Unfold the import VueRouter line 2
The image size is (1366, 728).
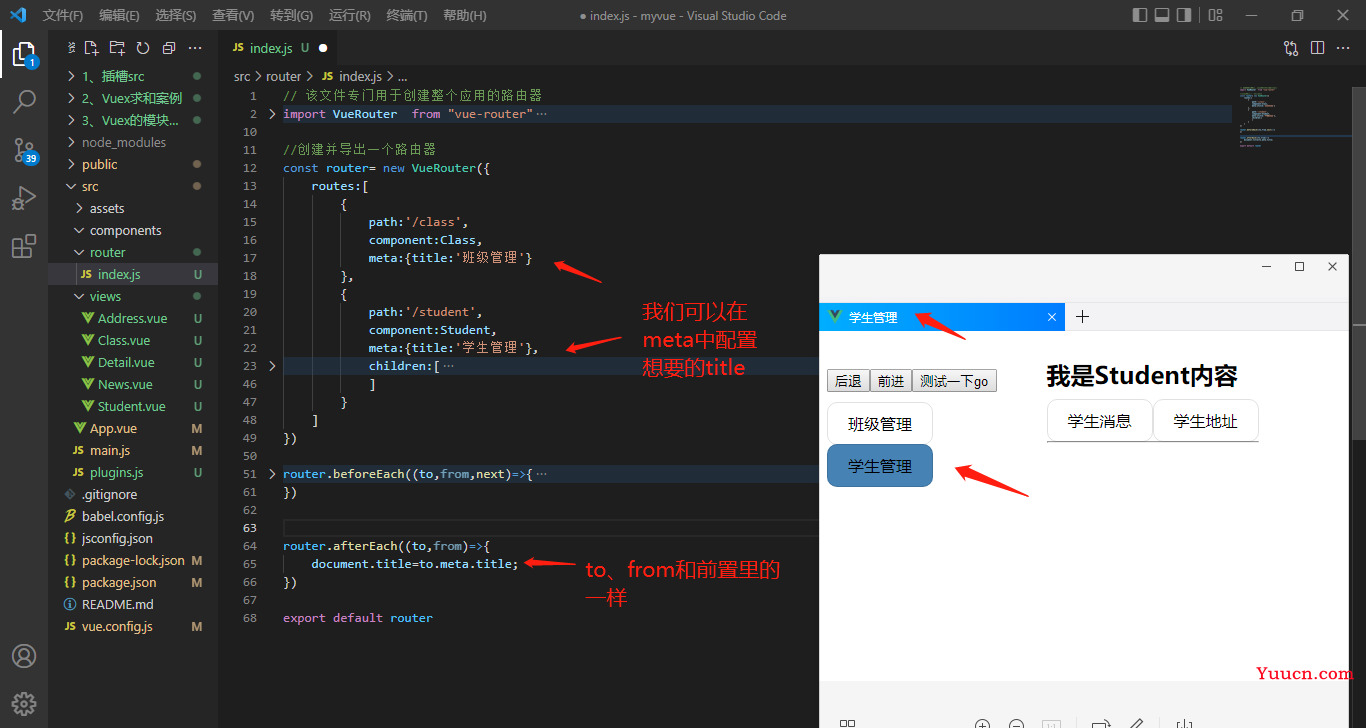(272, 114)
